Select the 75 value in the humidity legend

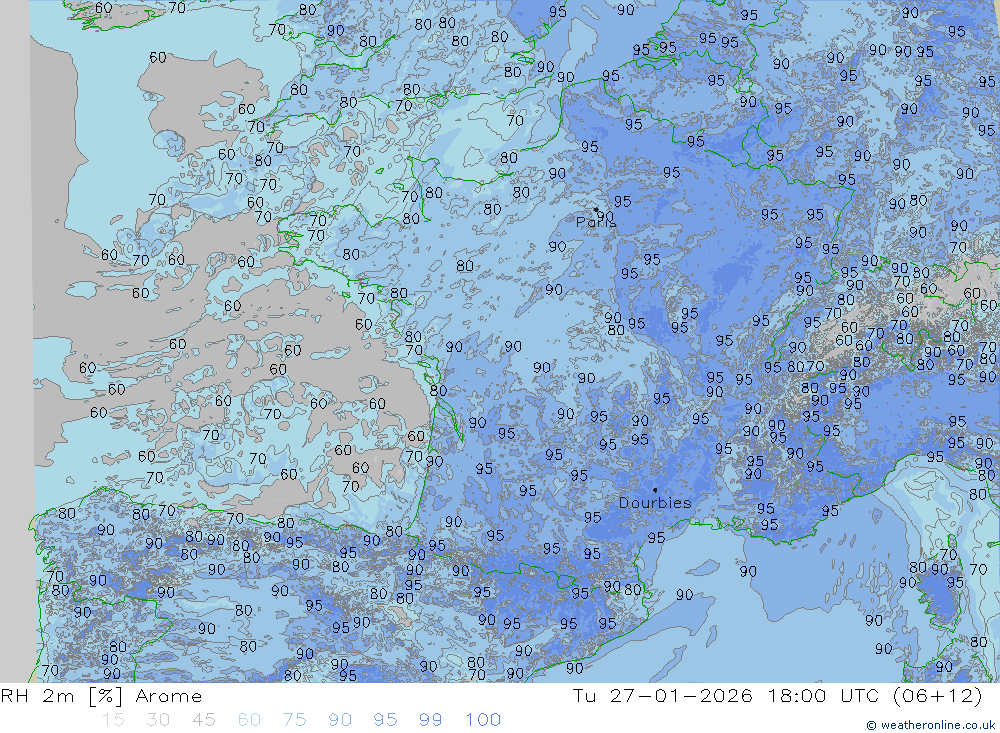pyautogui.click(x=294, y=720)
